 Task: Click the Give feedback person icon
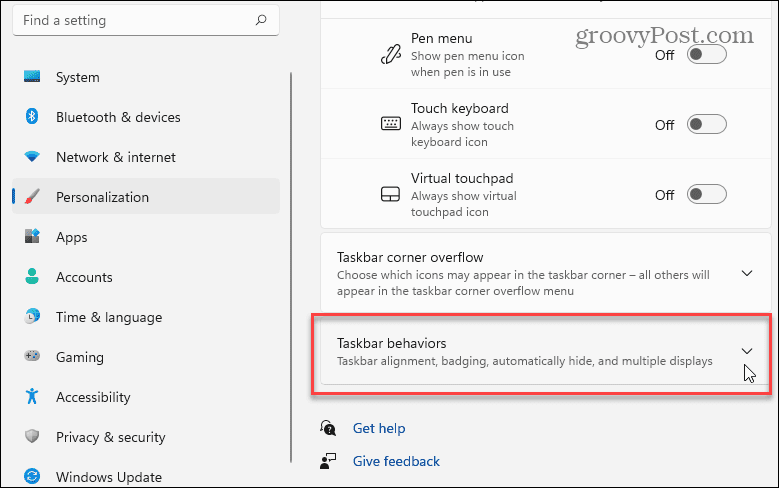pyautogui.click(x=328, y=461)
